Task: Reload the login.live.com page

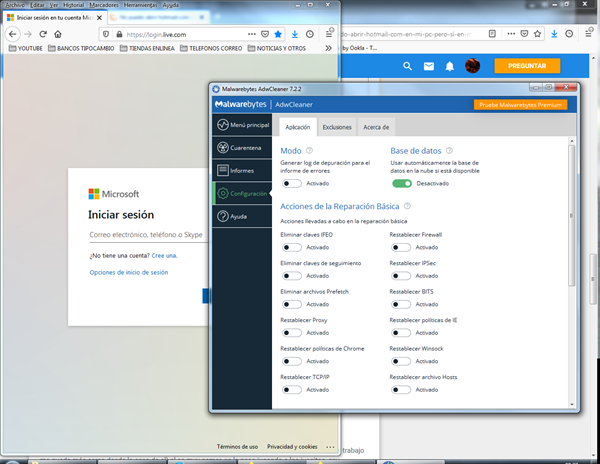Action: click(43, 34)
